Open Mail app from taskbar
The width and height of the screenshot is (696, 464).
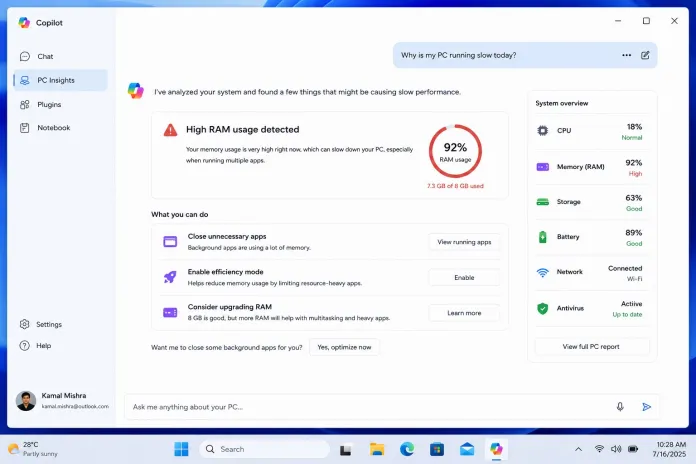pyautogui.click(x=467, y=449)
